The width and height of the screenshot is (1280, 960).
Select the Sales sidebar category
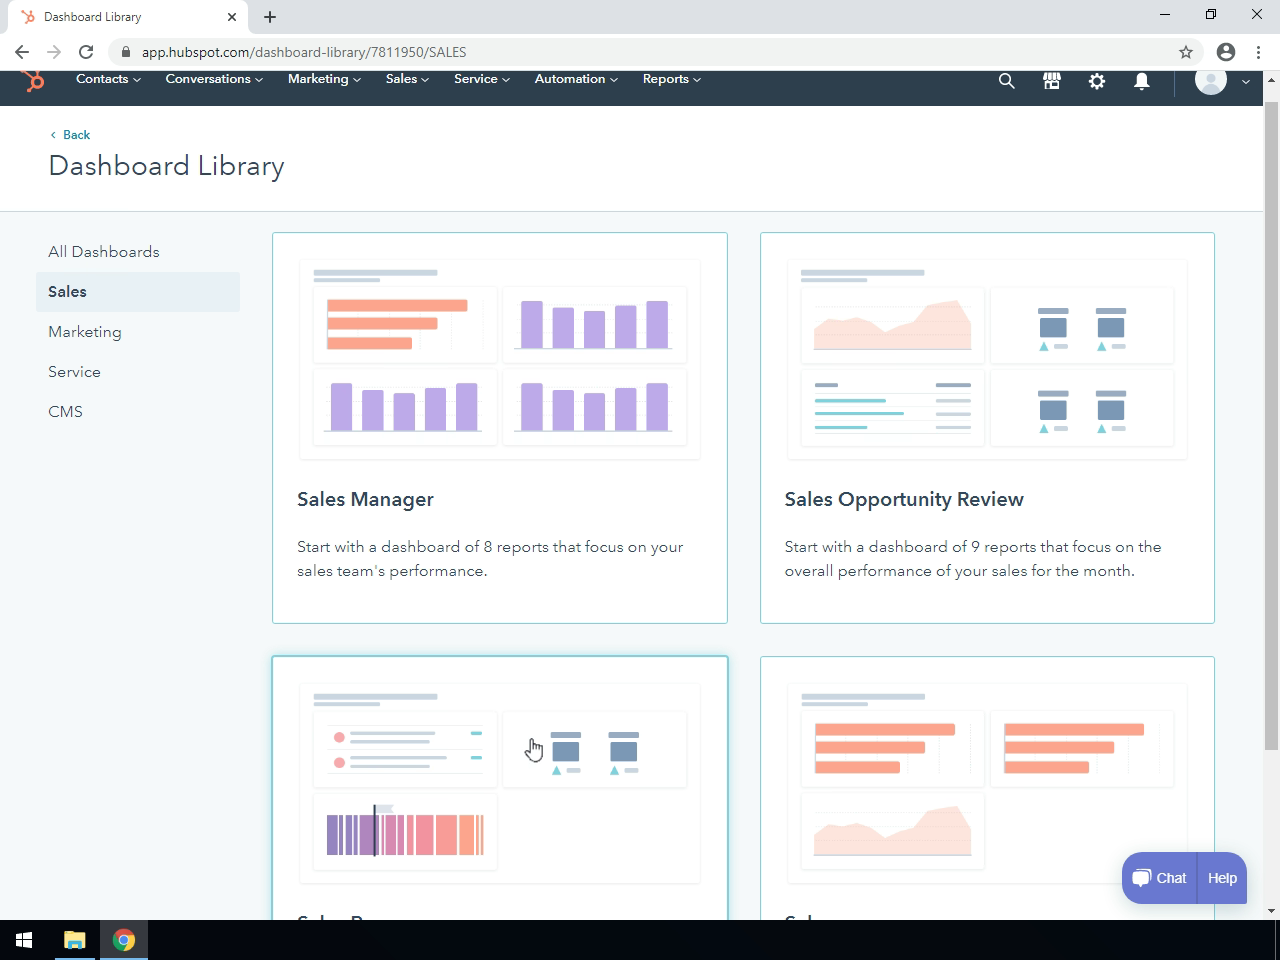click(x=138, y=292)
